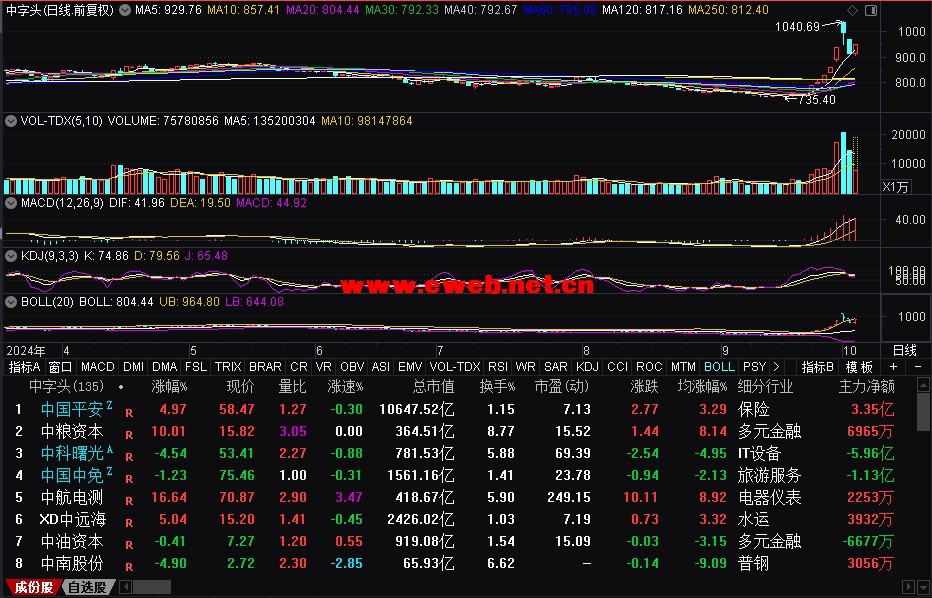Screen dimensions: 932x598
Task: Switch indicator to PSY tab
Action: 754,367
